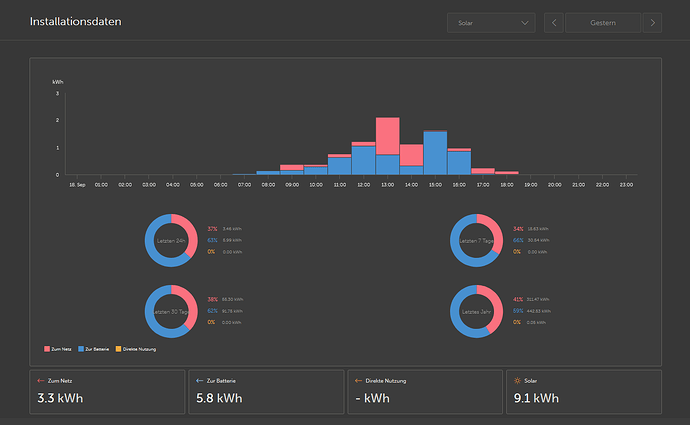Click the 9.1 kWh Solar value

tap(536, 398)
